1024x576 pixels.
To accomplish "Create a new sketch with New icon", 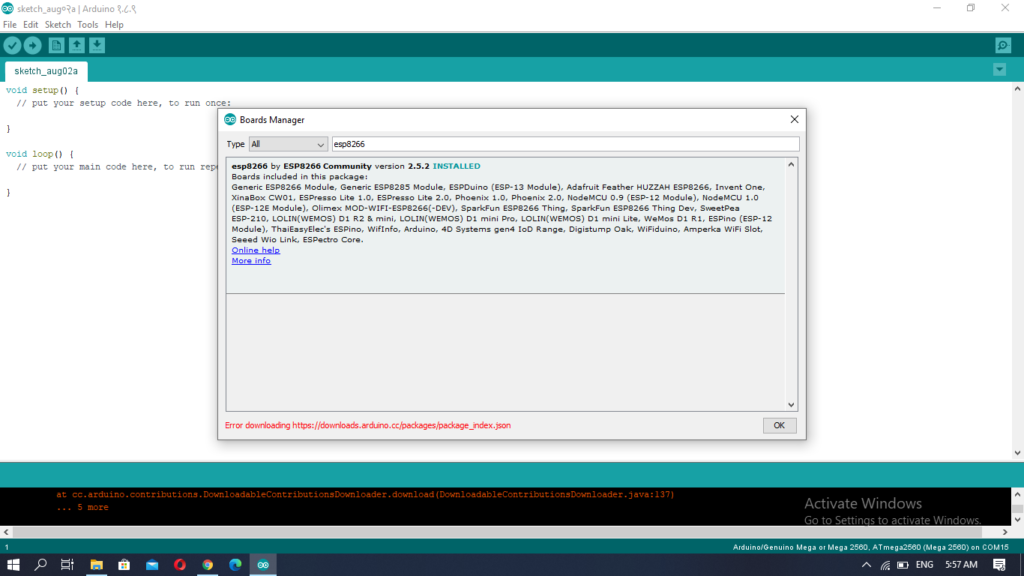I will (x=56, y=45).
